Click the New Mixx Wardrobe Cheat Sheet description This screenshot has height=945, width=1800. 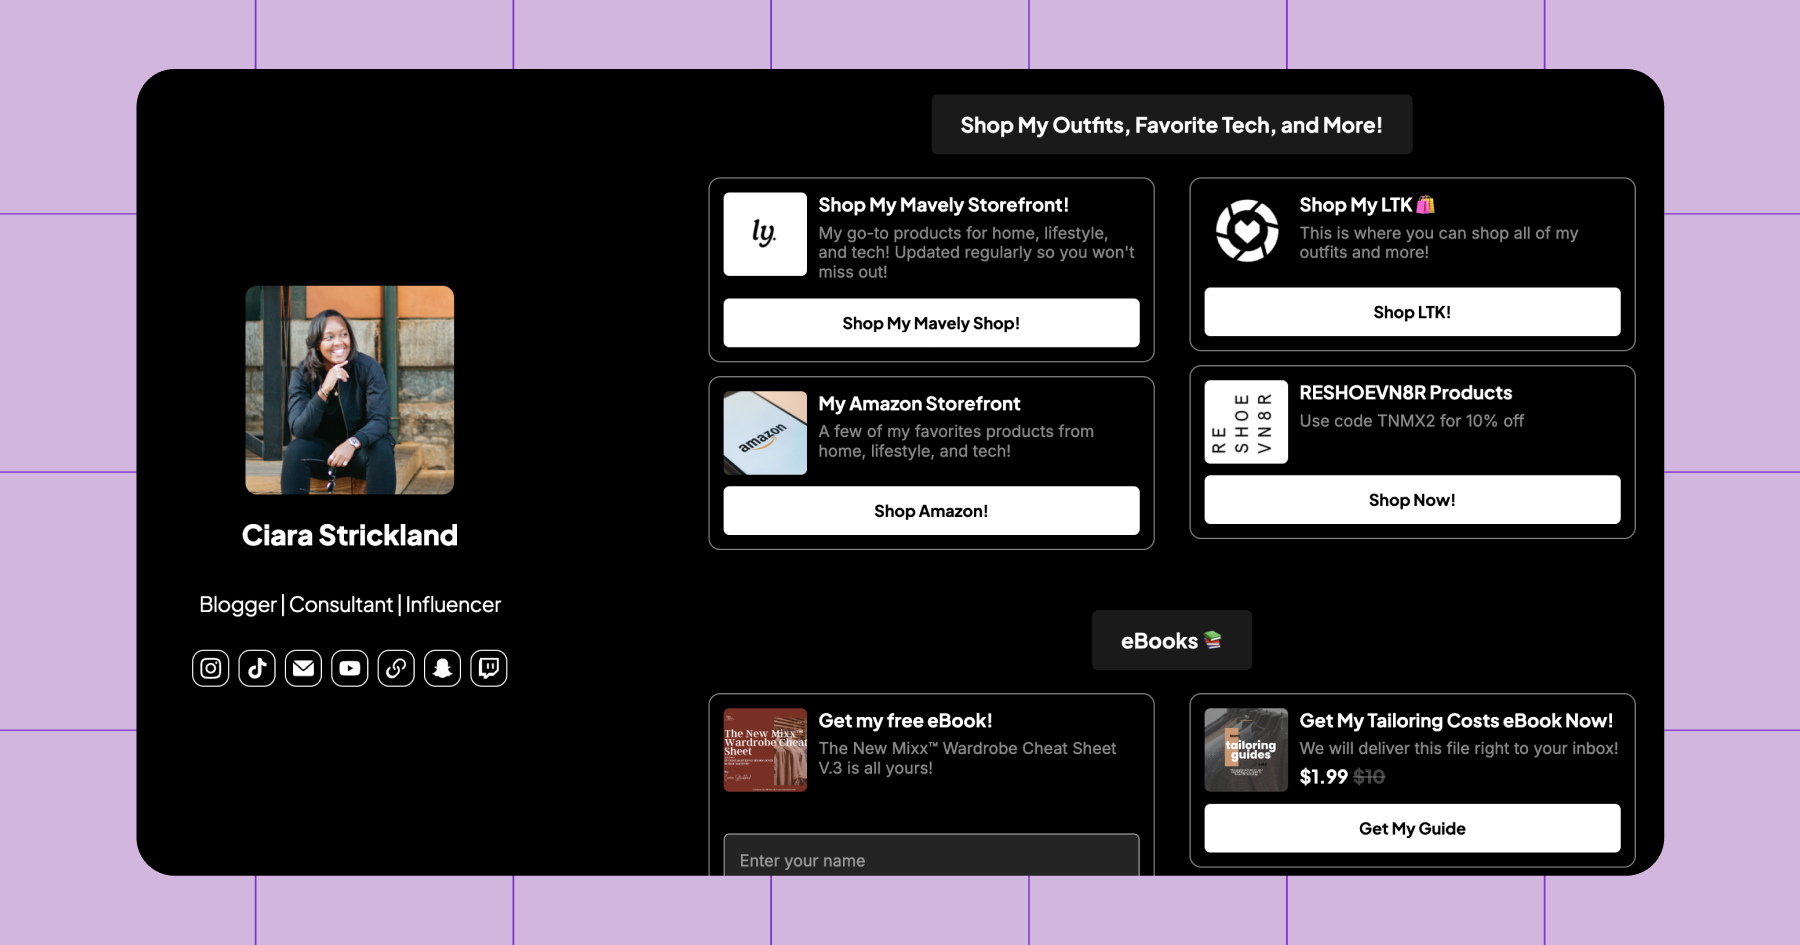(x=967, y=758)
